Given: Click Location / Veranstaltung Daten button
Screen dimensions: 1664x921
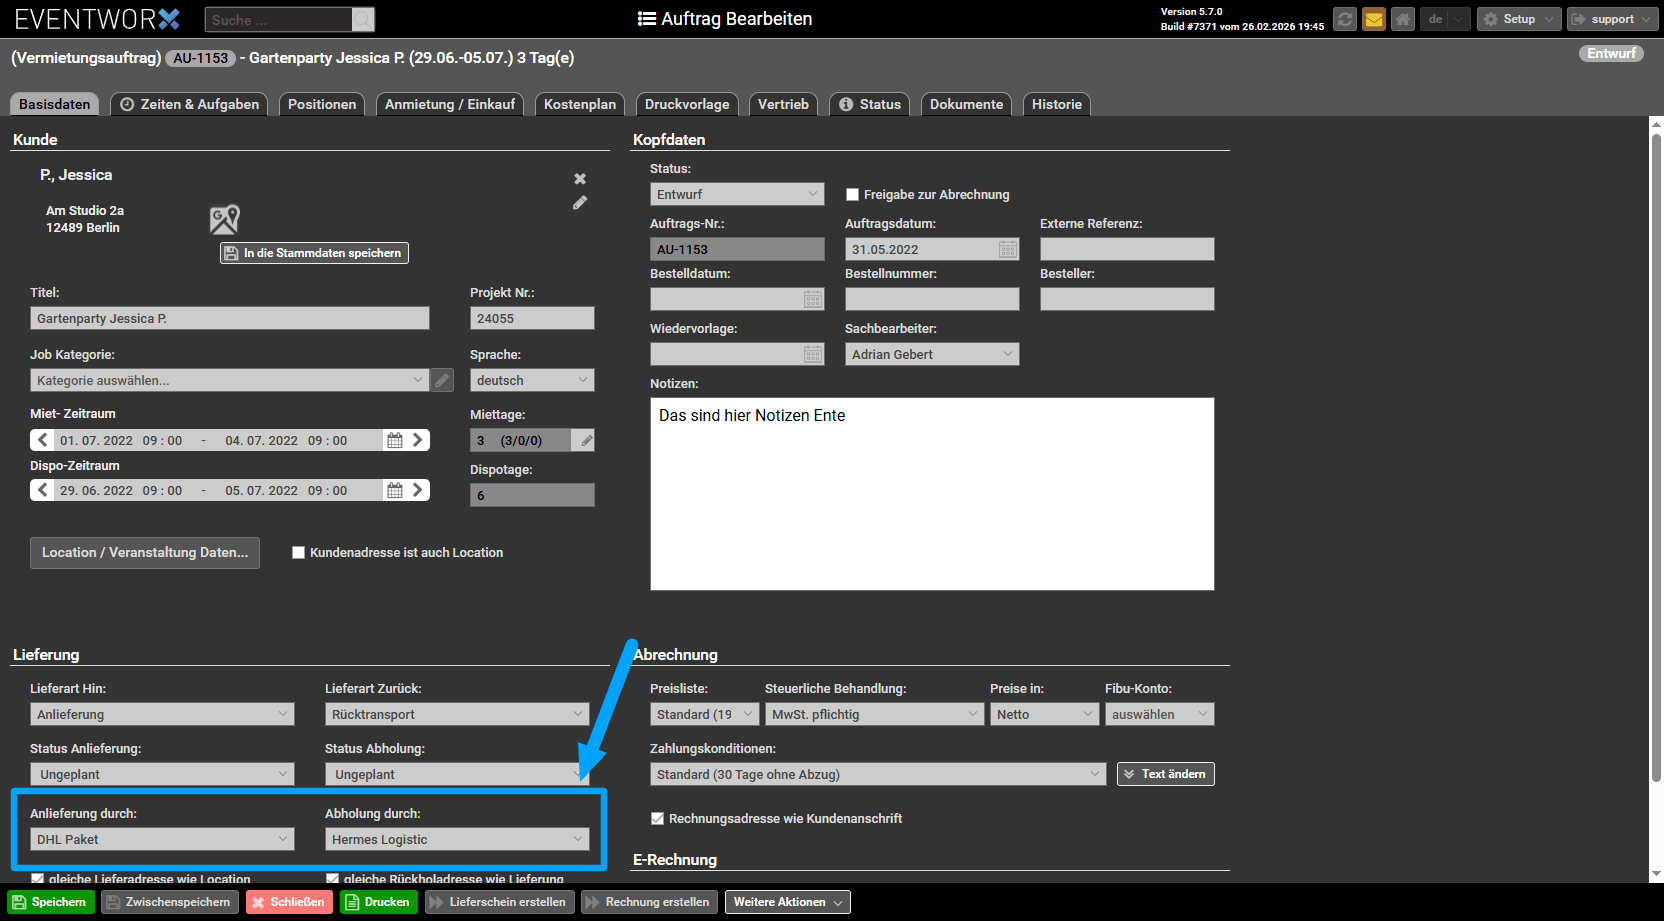Looking at the screenshot, I should tap(145, 553).
